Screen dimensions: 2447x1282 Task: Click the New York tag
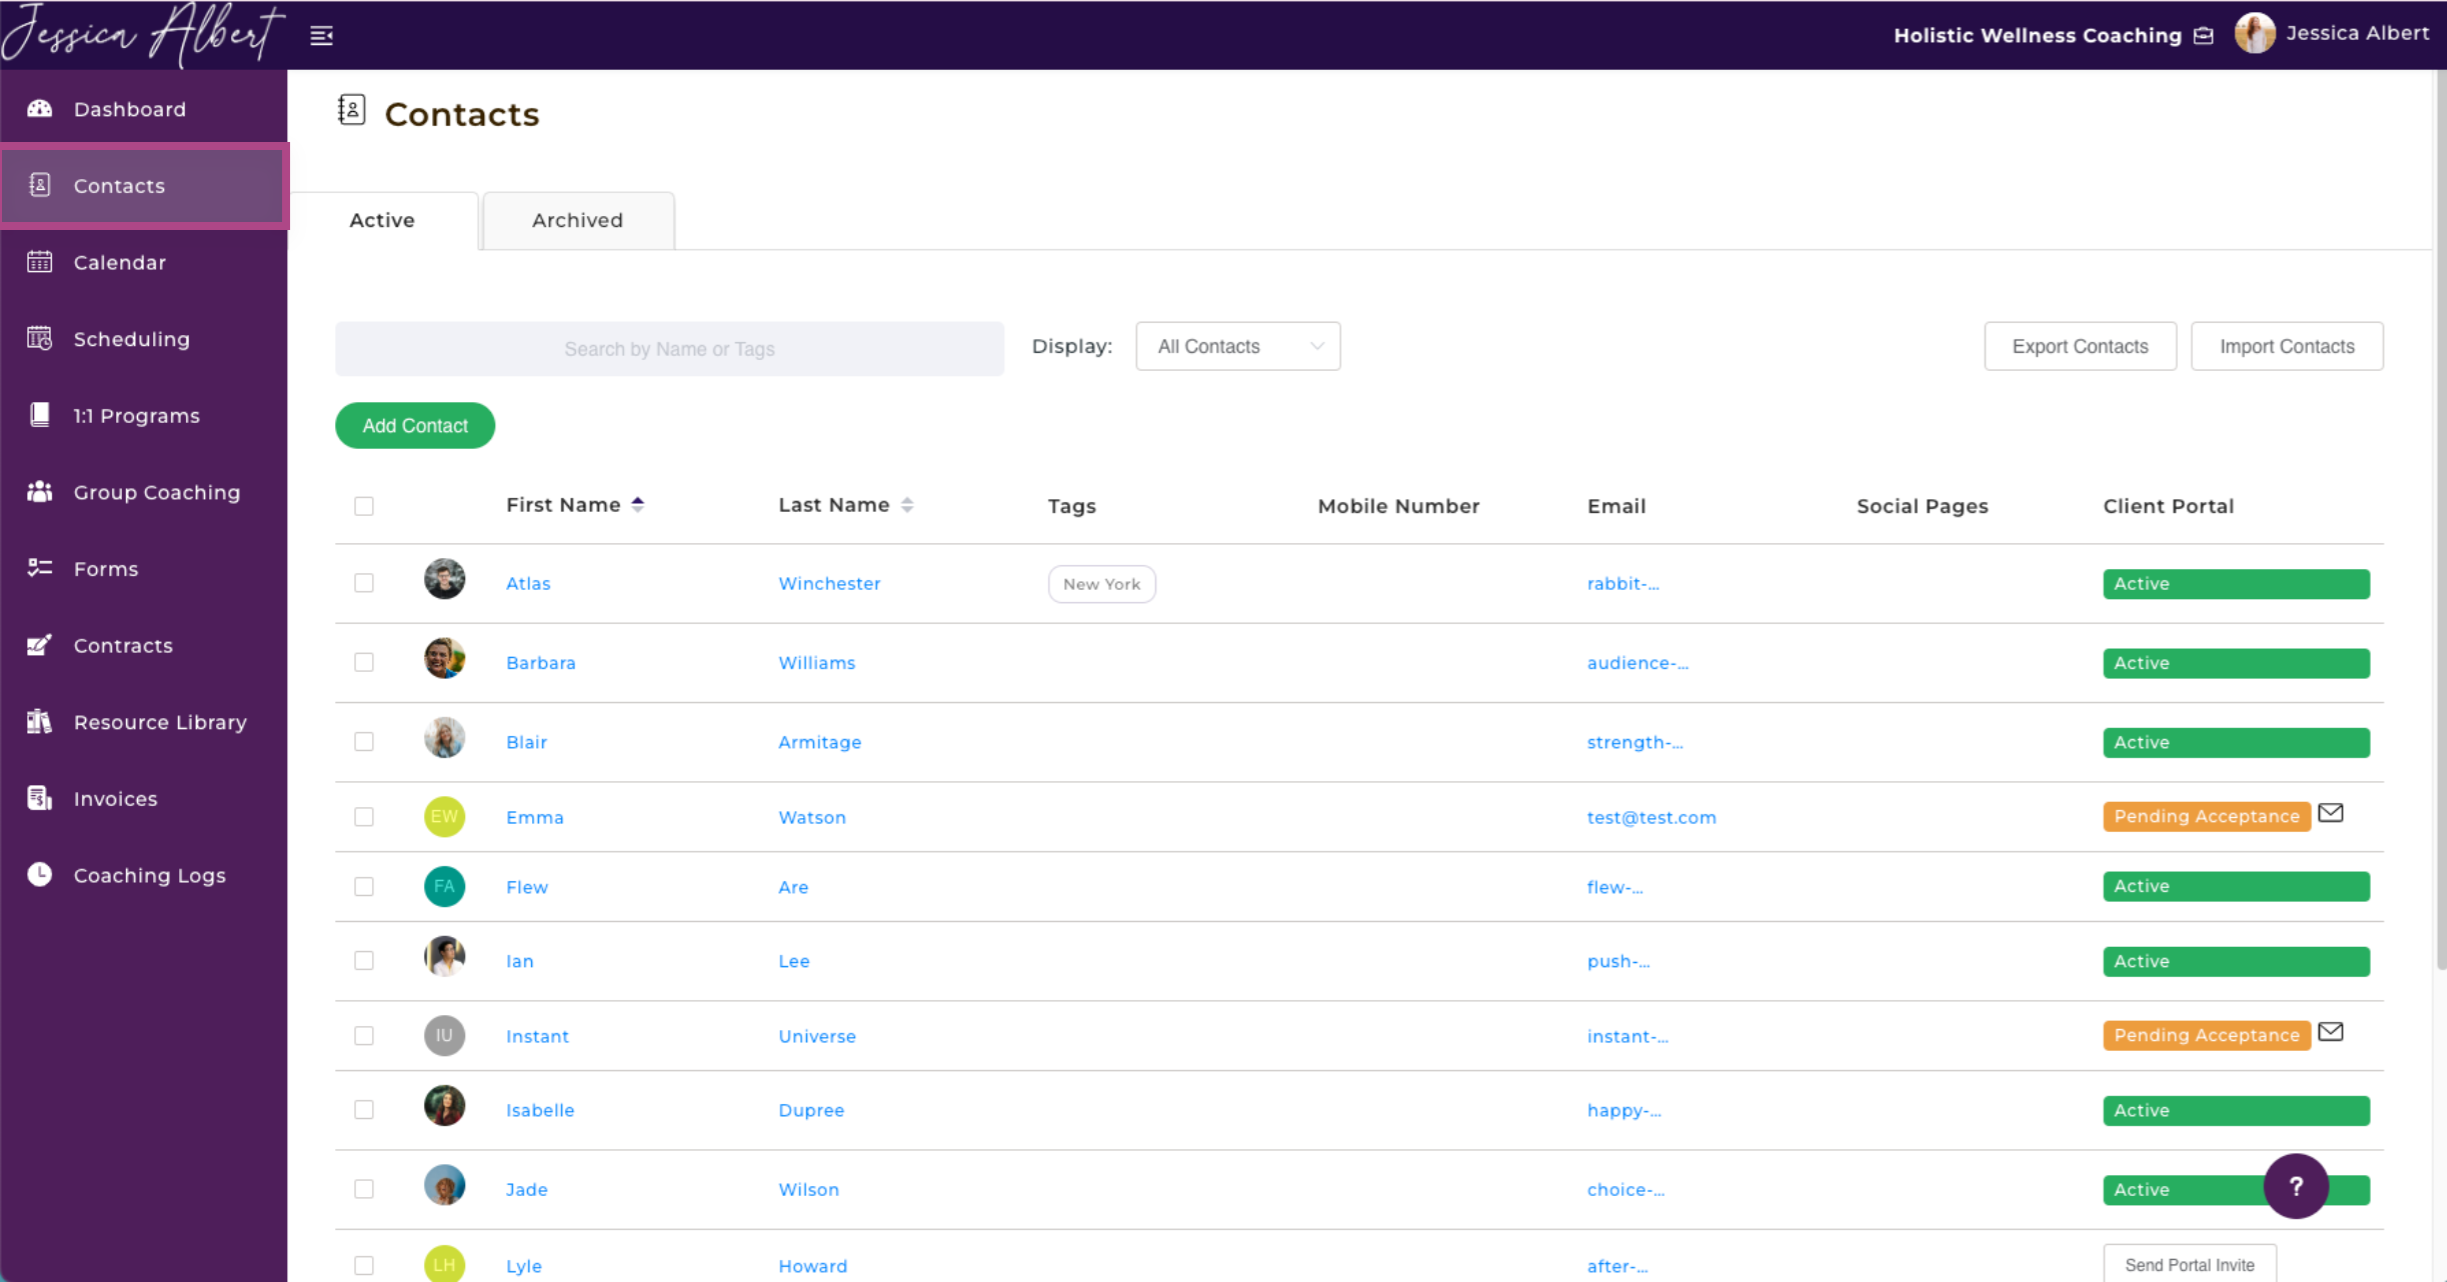pos(1102,584)
